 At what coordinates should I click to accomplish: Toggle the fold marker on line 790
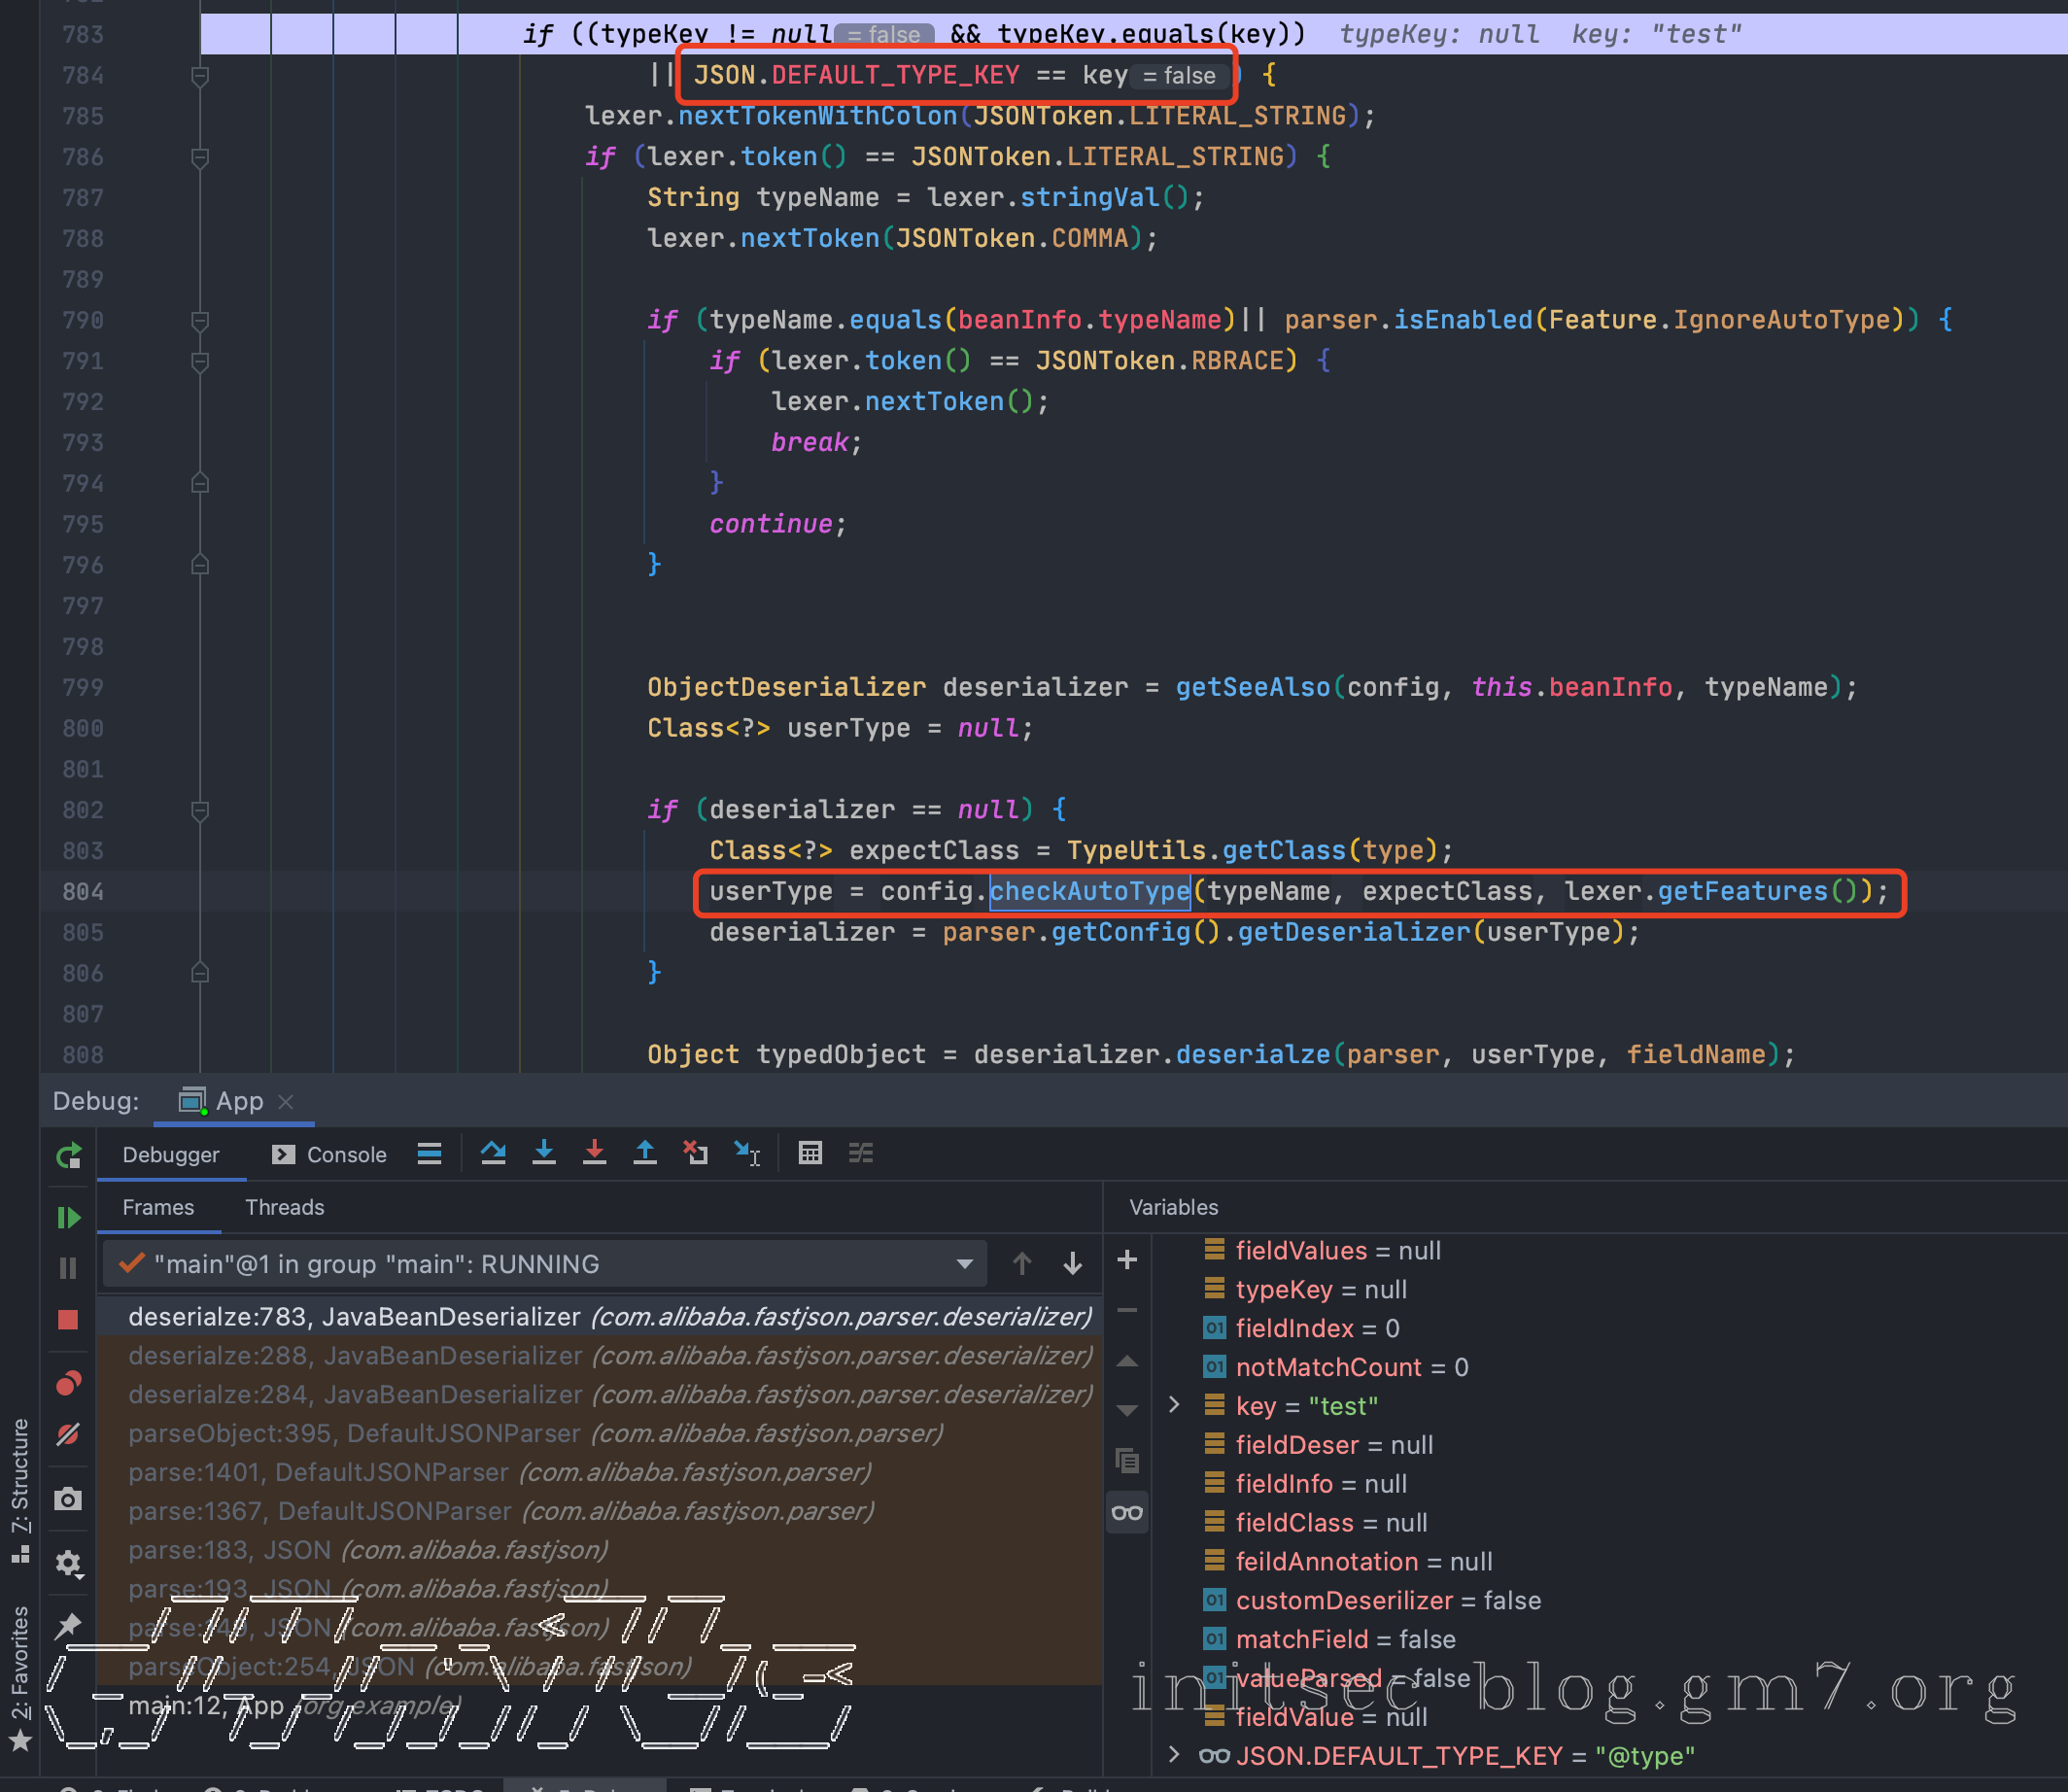tap(200, 321)
